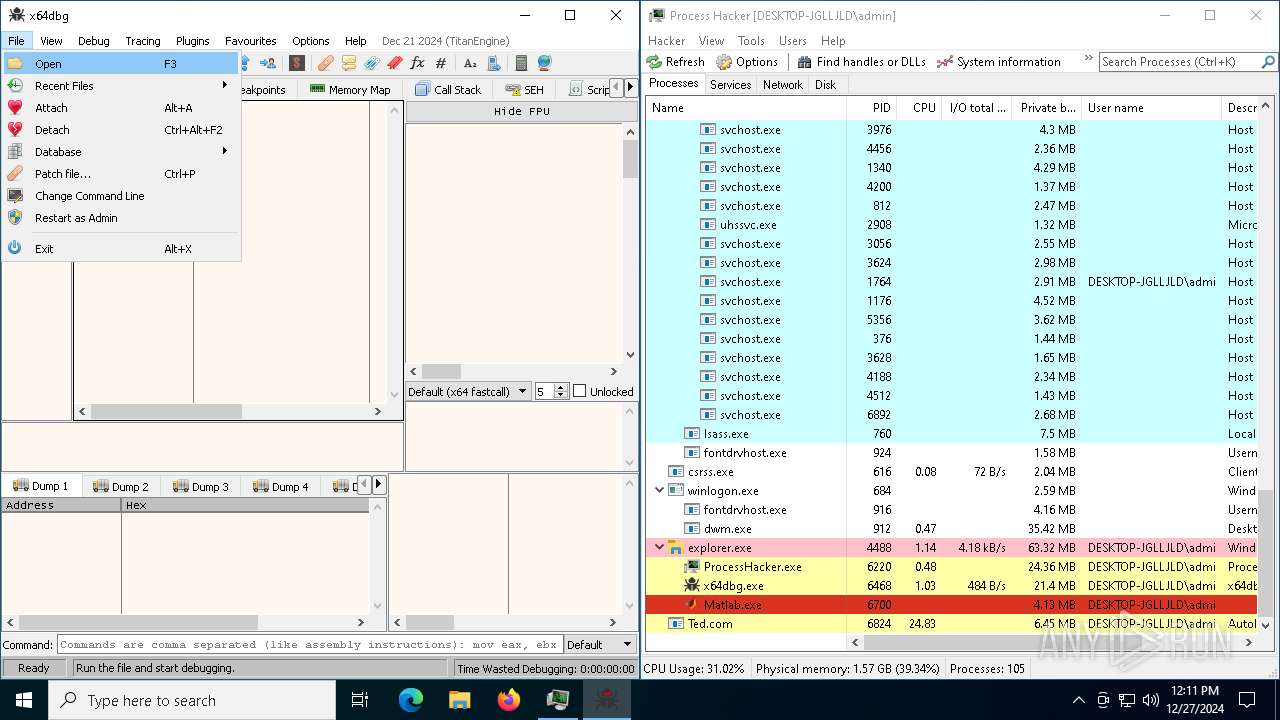The width and height of the screenshot is (1280, 720).
Task: Click the Scylla dollar-sign icon in x64dbg toolbar
Action: [297, 63]
